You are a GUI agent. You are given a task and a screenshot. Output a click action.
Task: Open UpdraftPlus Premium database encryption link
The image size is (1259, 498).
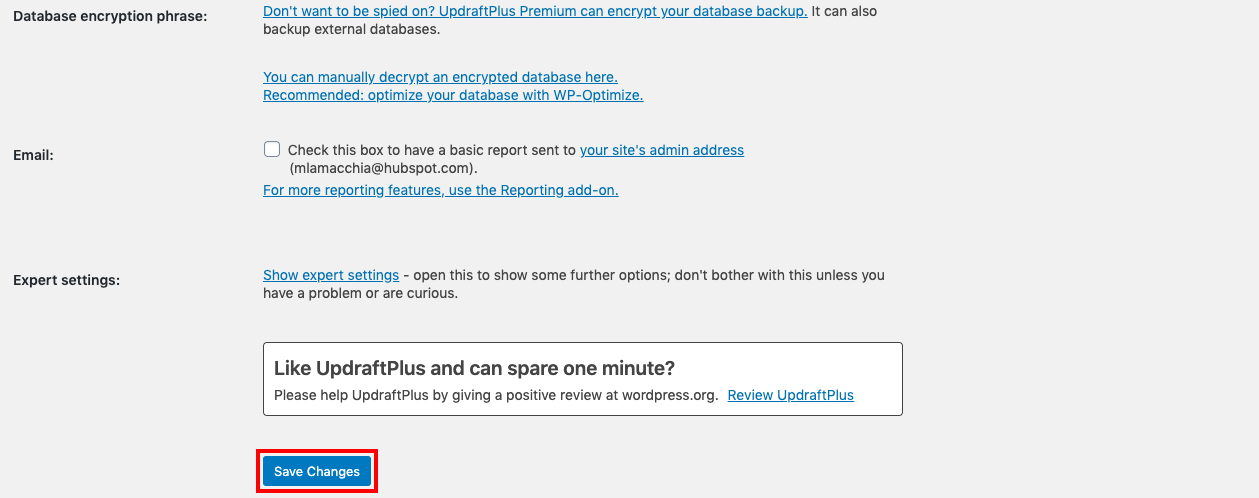pos(534,11)
